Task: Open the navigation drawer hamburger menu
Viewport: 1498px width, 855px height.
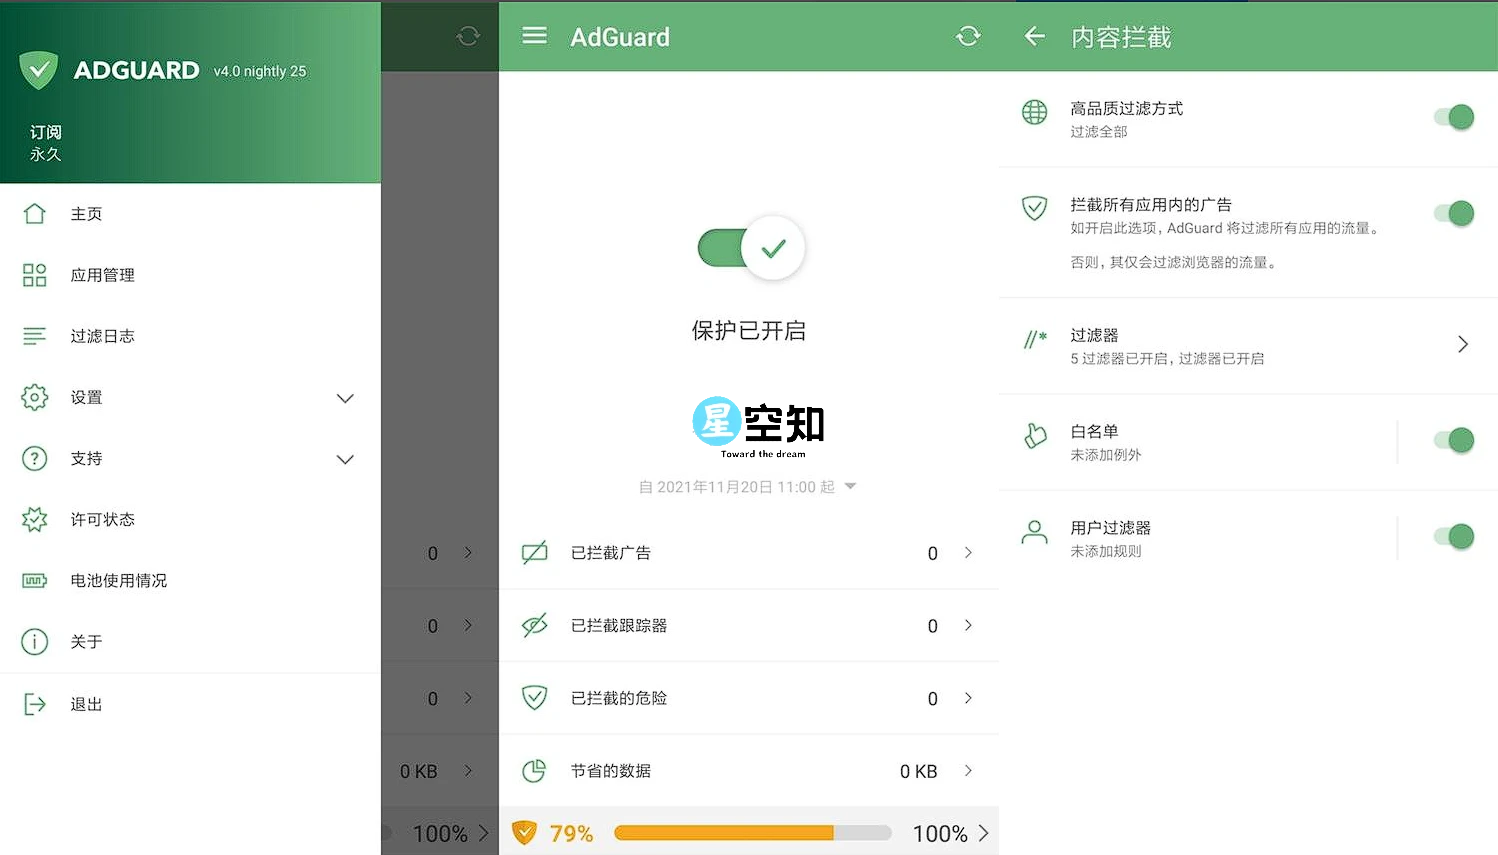Action: pos(534,35)
